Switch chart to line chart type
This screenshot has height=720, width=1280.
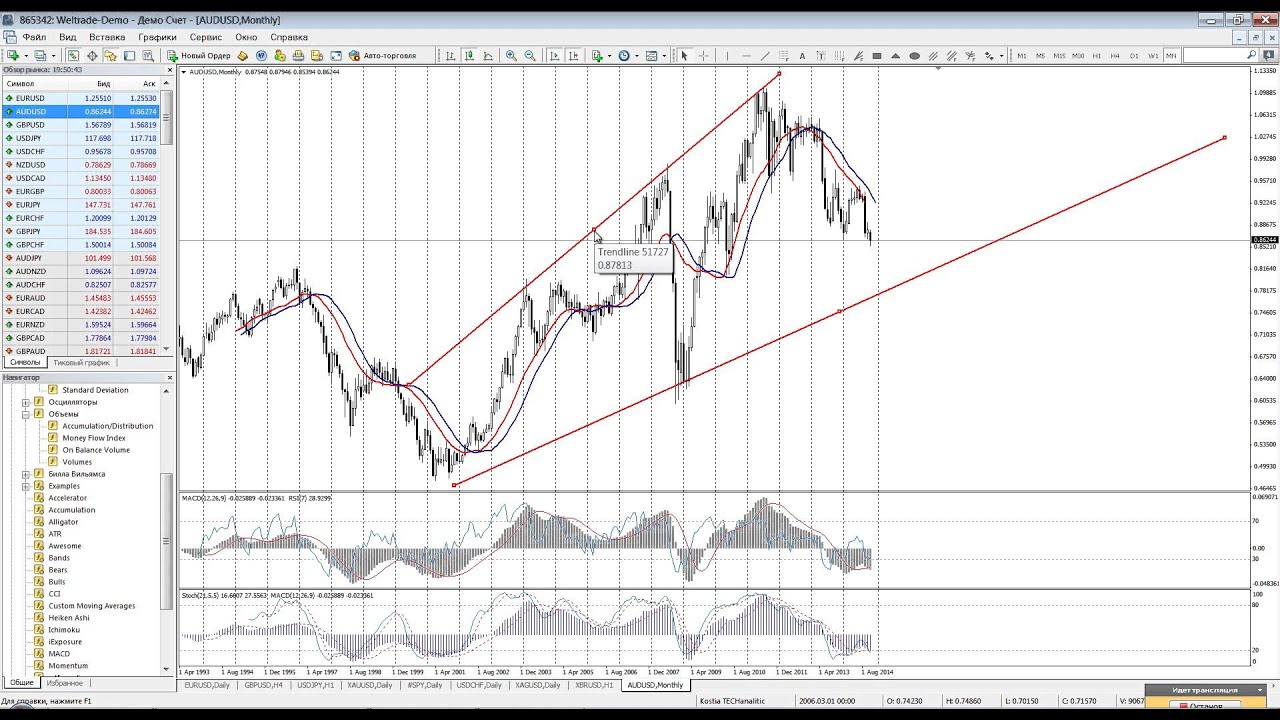click(x=487, y=56)
